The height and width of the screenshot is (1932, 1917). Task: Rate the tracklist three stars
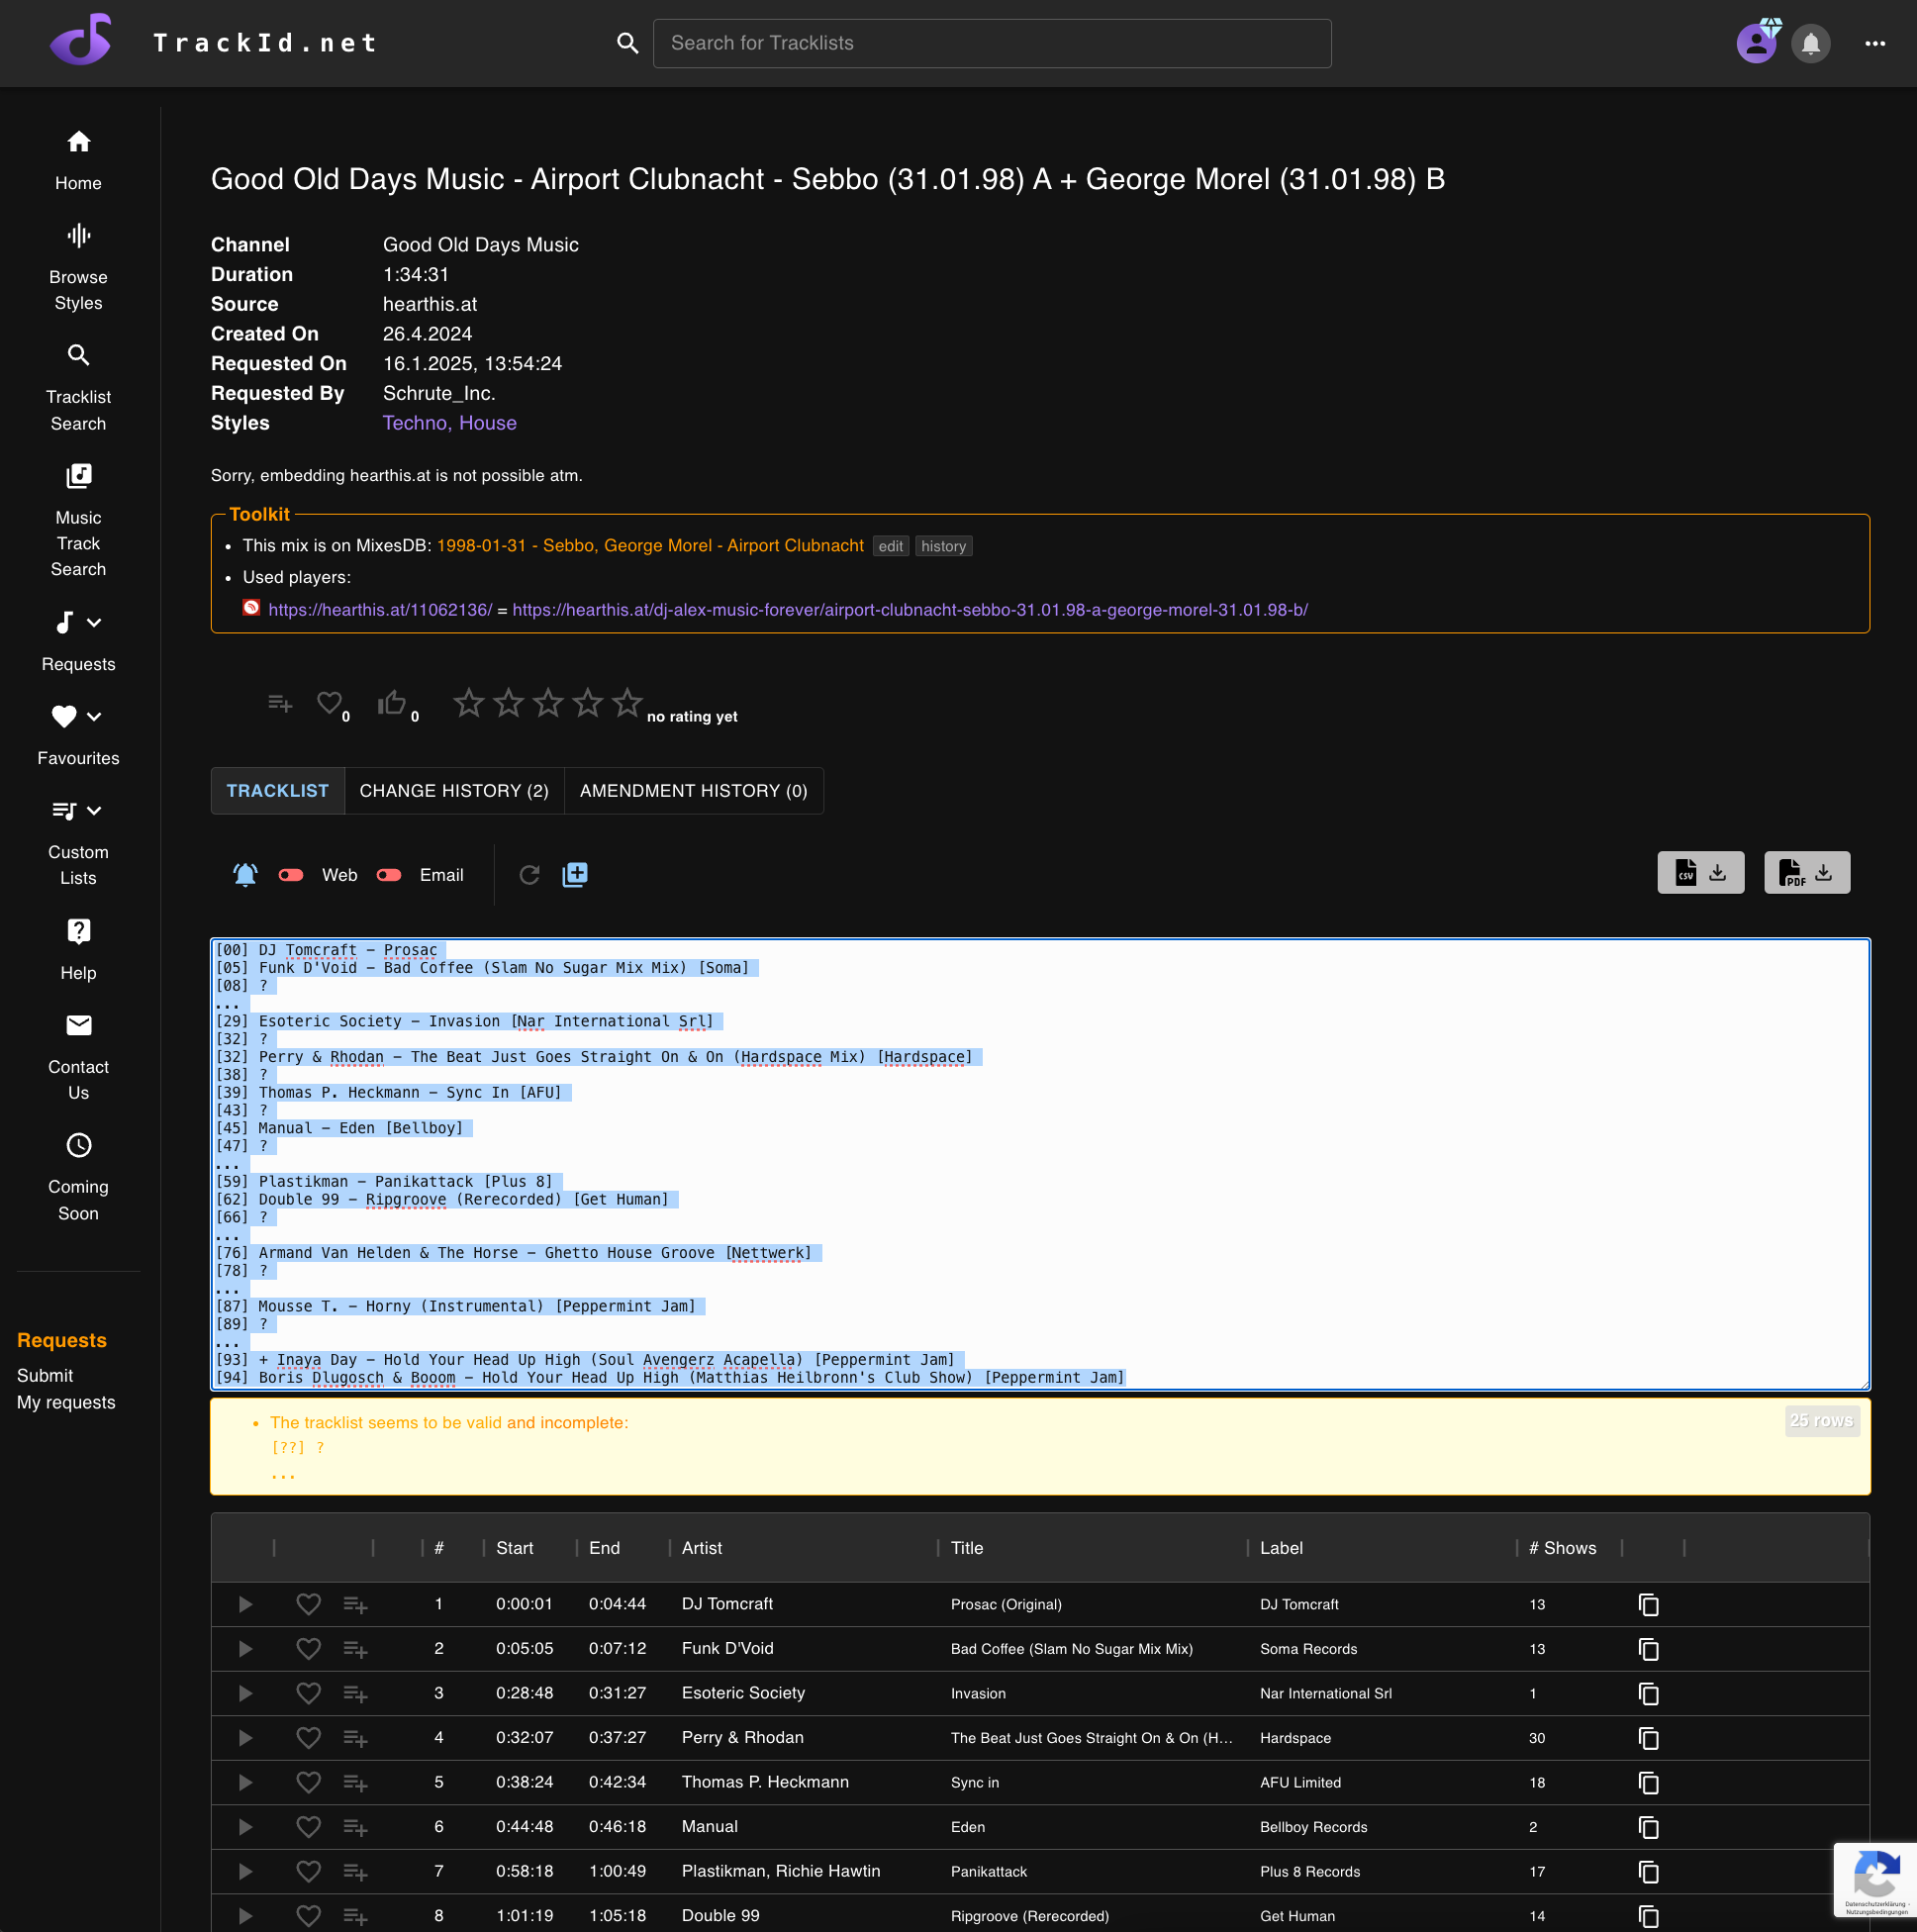548,702
